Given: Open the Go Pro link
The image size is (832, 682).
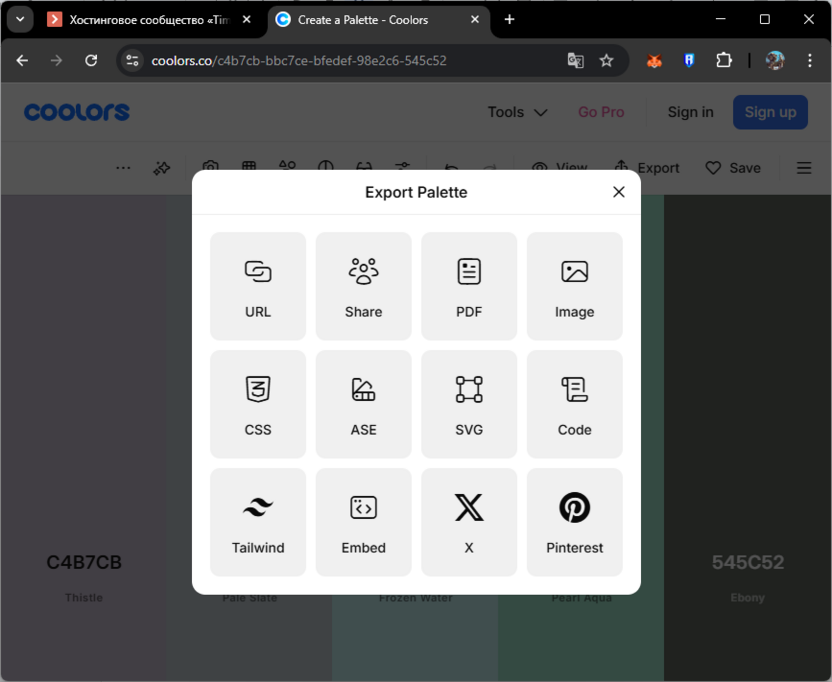Looking at the screenshot, I should pyautogui.click(x=601, y=112).
